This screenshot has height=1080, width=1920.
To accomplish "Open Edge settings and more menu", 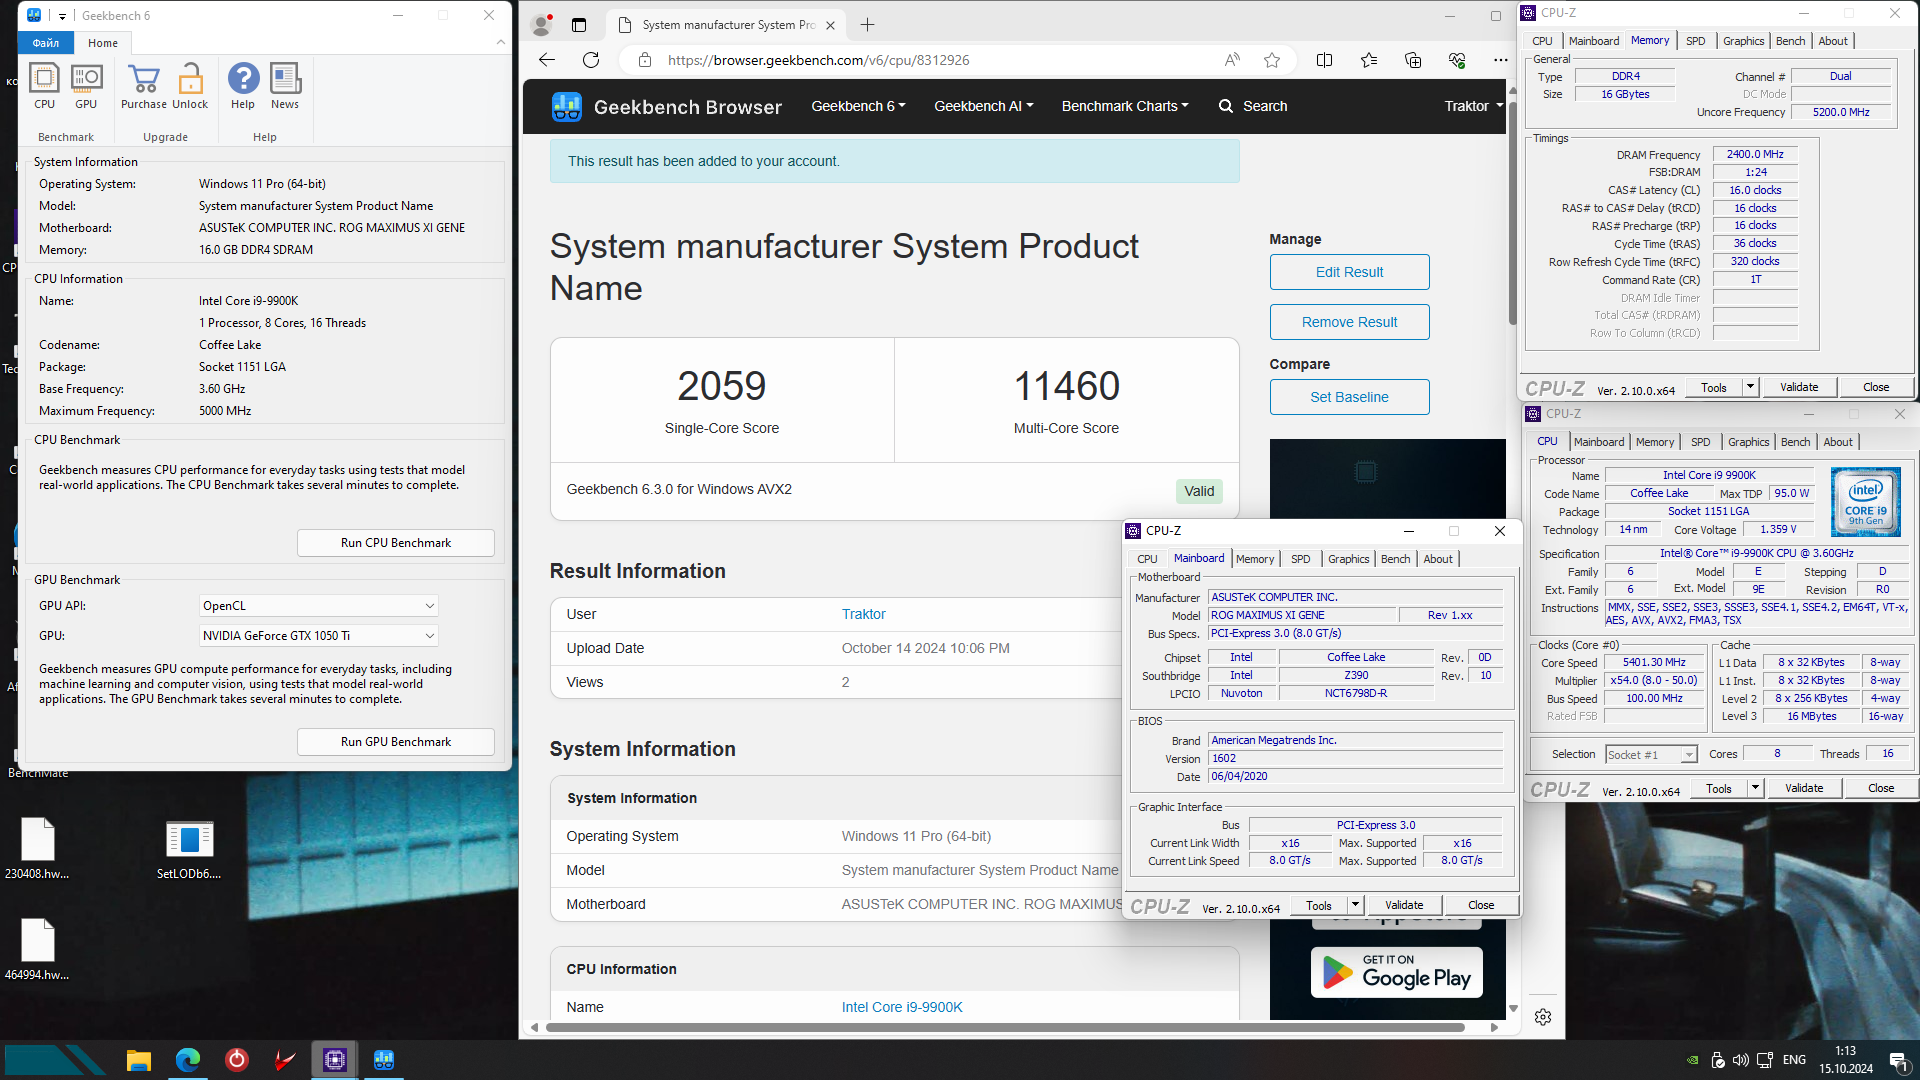I will pyautogui.click(x=1500, y=60).
